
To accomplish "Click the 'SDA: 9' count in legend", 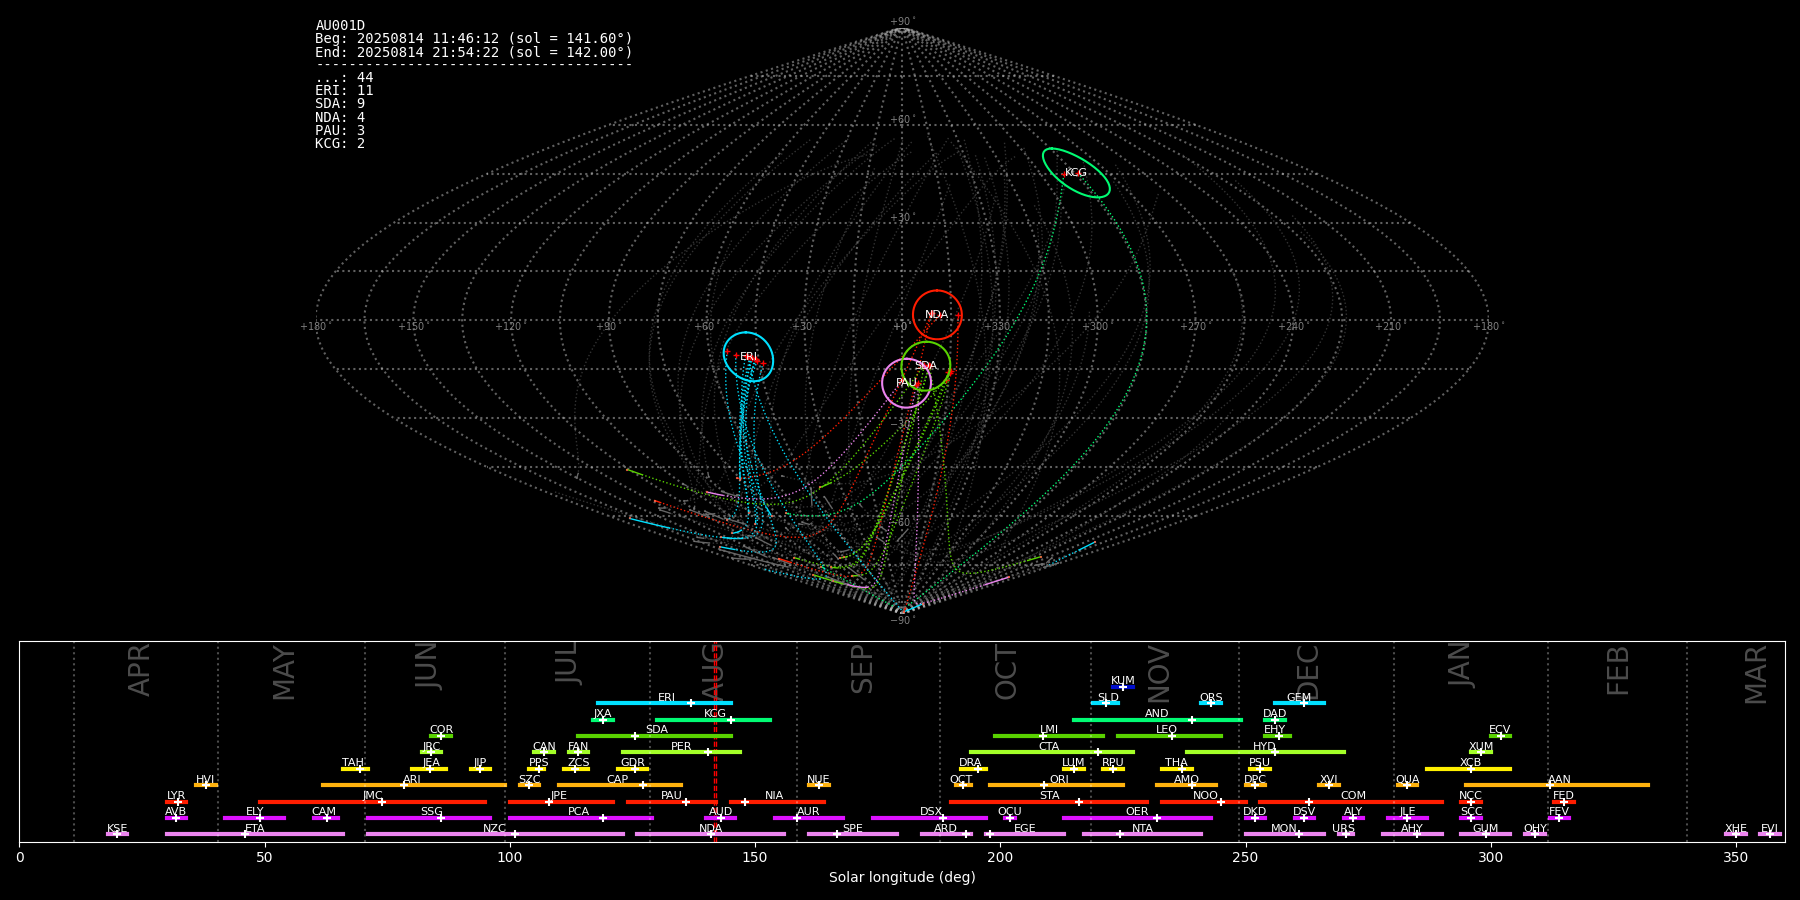I will 340,104.
